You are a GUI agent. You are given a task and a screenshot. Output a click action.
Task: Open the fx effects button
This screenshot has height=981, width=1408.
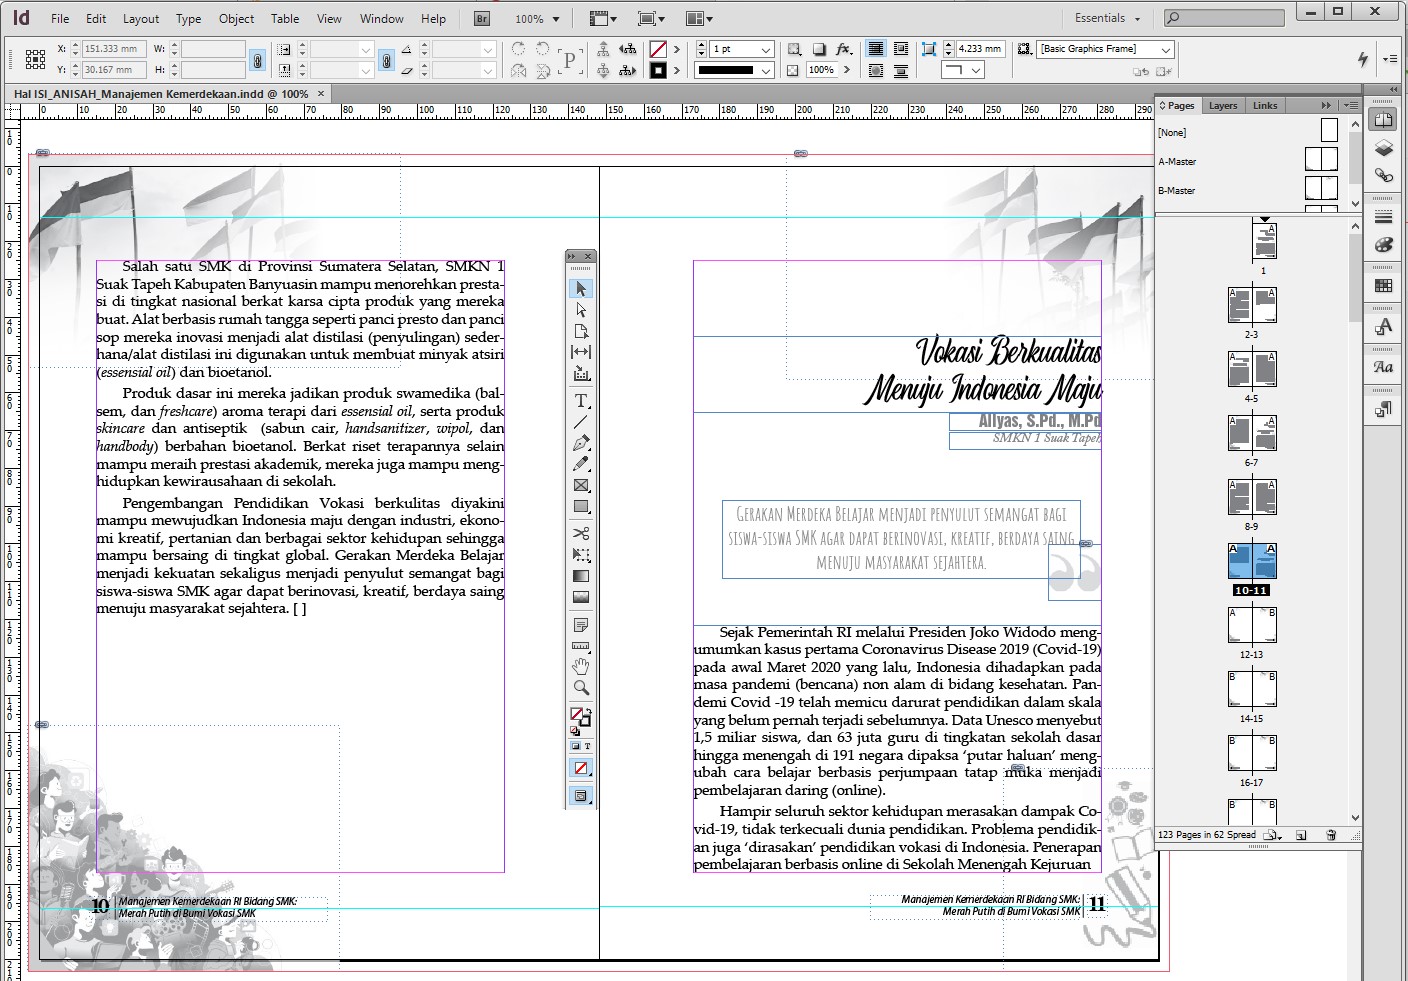(843, 49)
